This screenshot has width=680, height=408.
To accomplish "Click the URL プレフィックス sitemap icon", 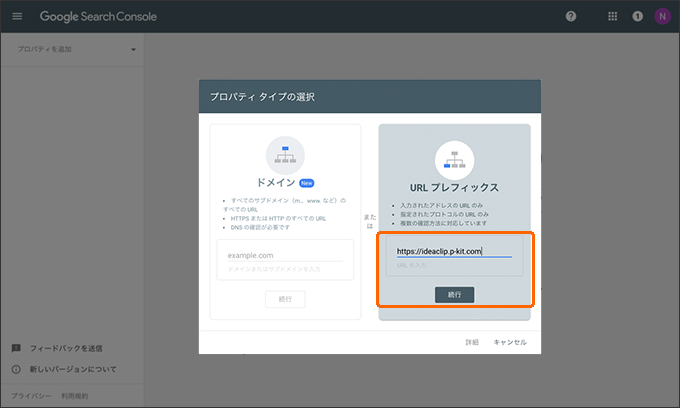I will pos(454,160).
